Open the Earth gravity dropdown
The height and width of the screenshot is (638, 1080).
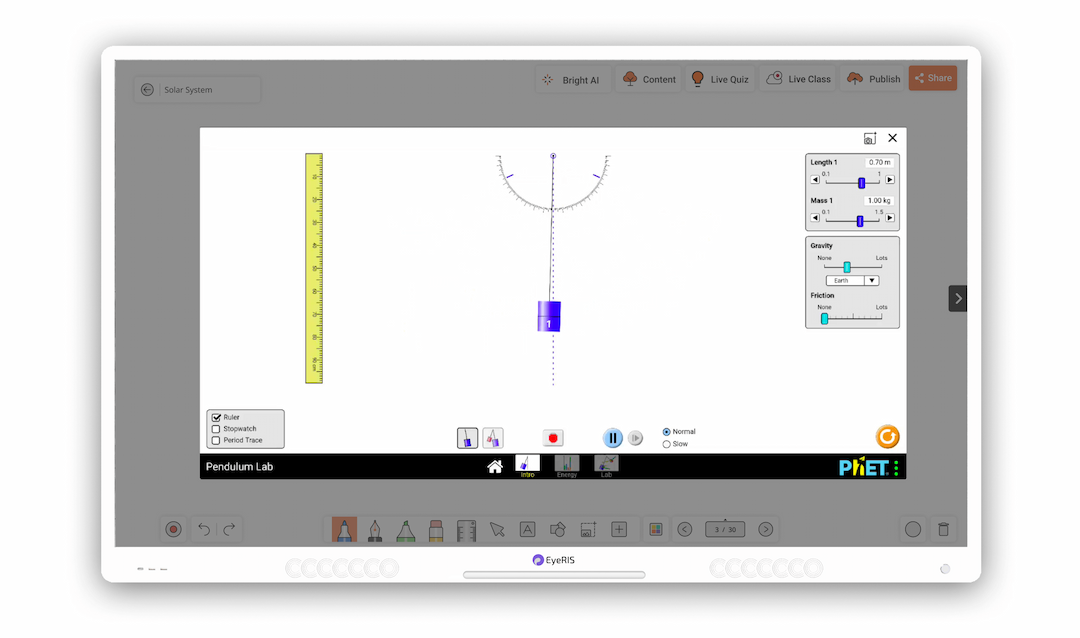[x=851, y=280]
